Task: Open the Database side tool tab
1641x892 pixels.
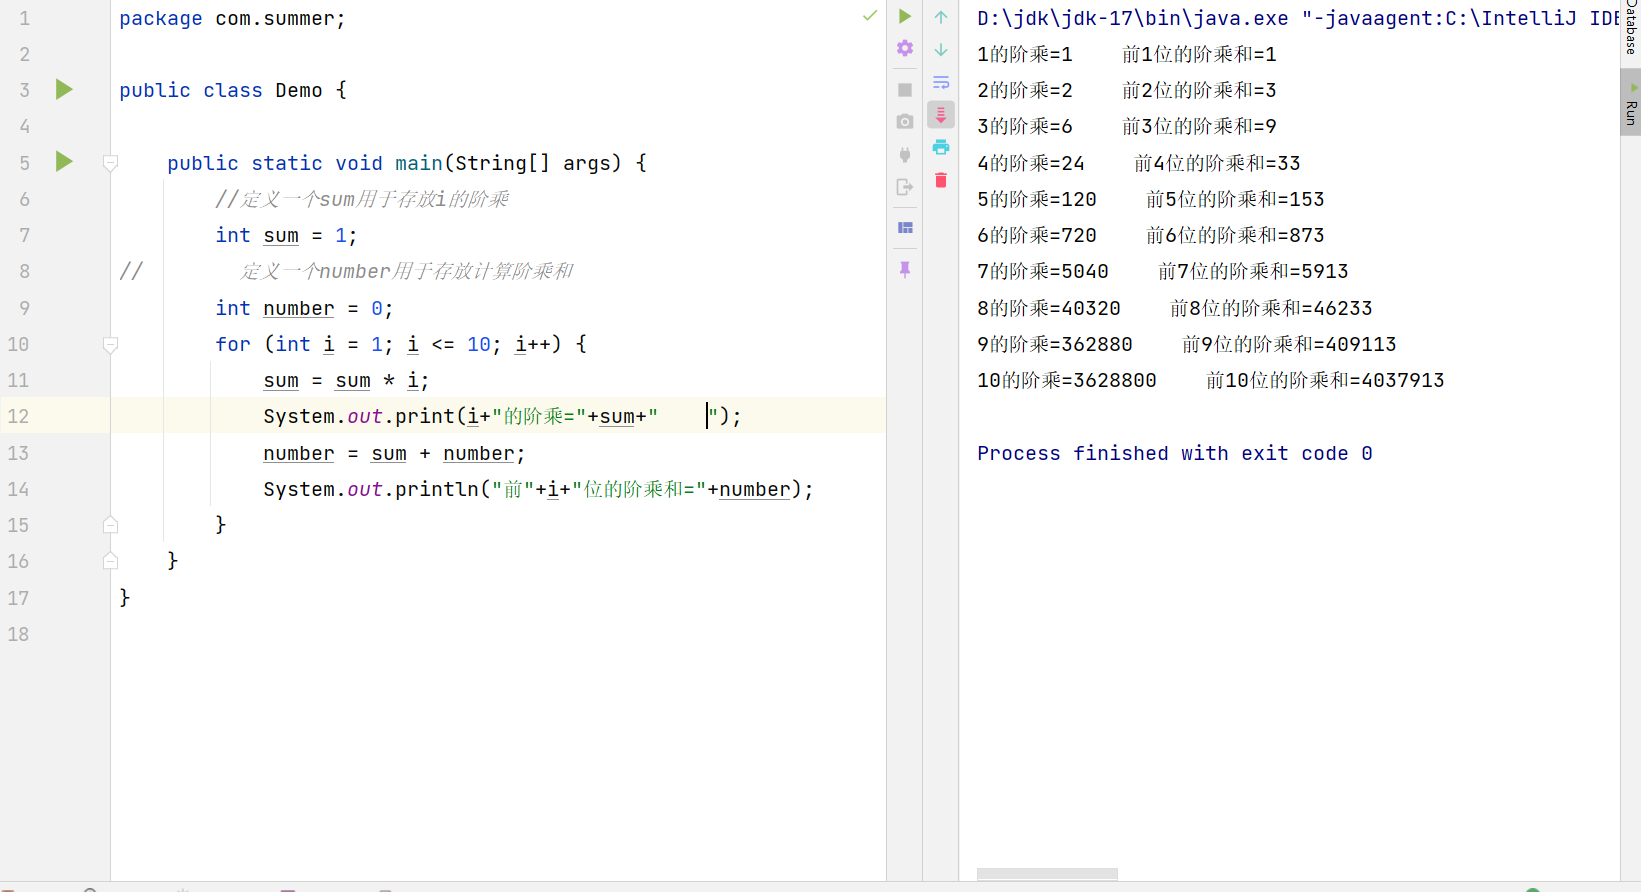Action: [1631, 27]
